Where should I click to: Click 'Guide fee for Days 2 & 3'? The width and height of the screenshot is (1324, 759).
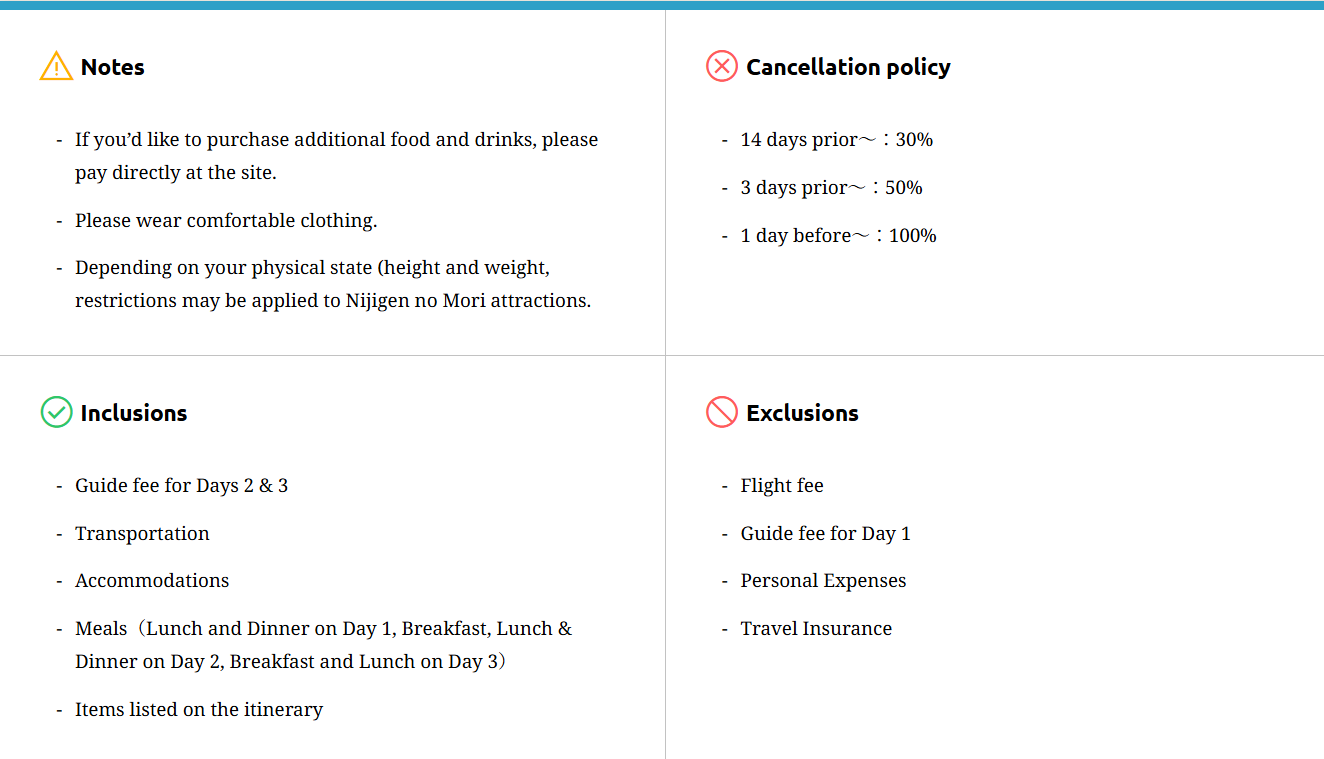(181, 486)
